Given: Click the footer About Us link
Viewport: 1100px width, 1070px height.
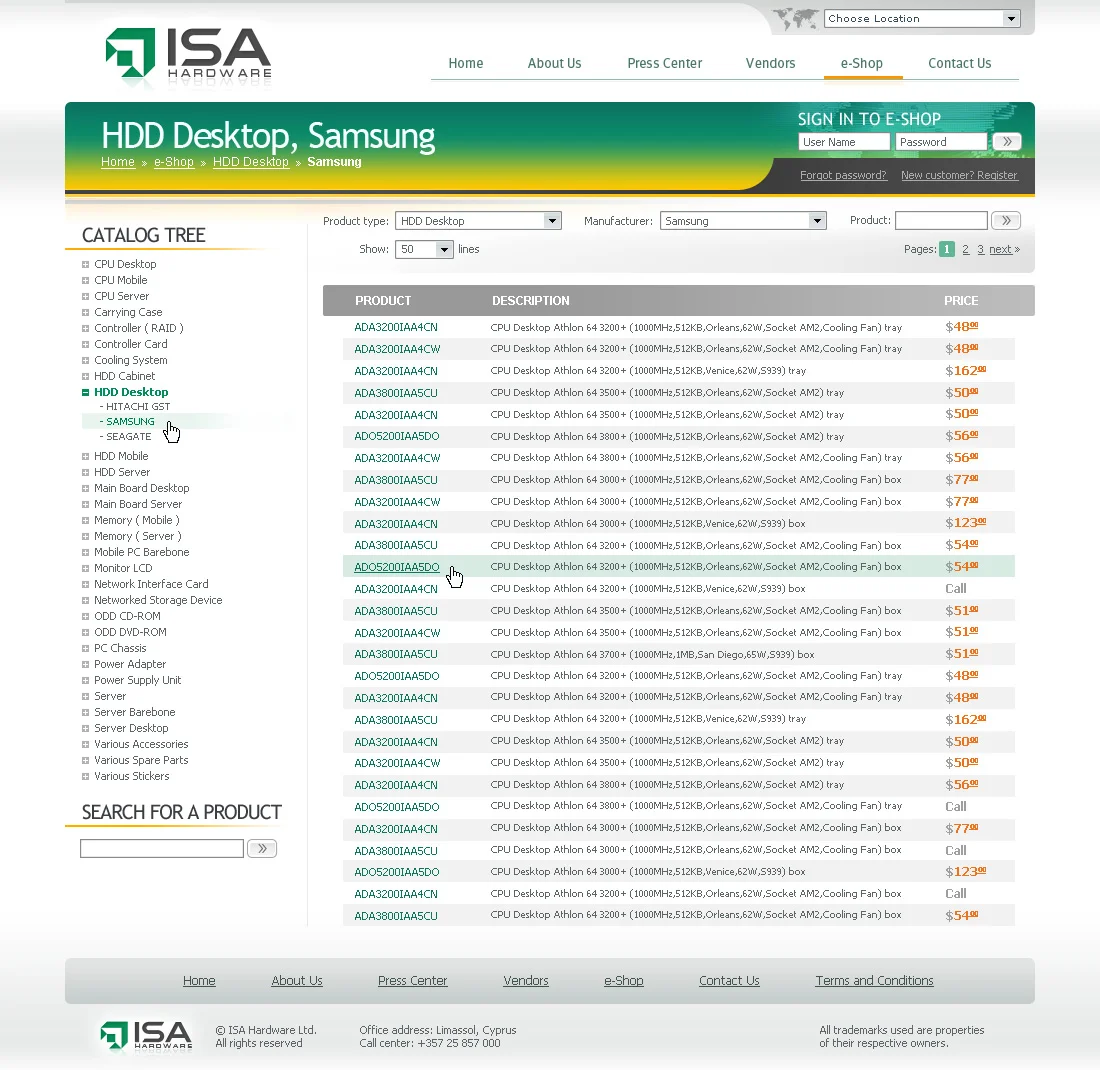Looking at the screenshot, I should pyautogui.click(x=297, y=981).
